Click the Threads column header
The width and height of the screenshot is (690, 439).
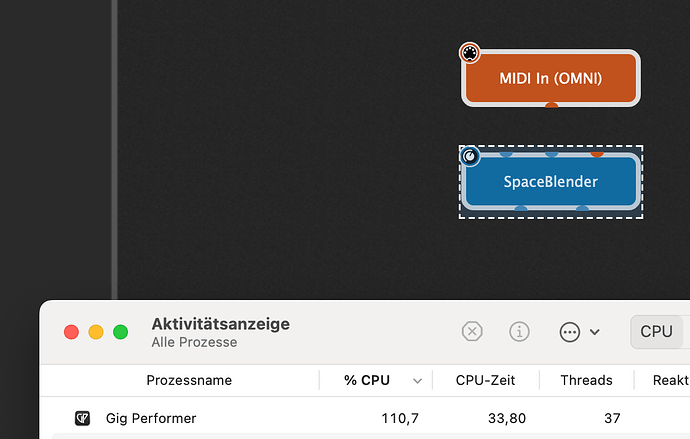[x=586, y=380]
